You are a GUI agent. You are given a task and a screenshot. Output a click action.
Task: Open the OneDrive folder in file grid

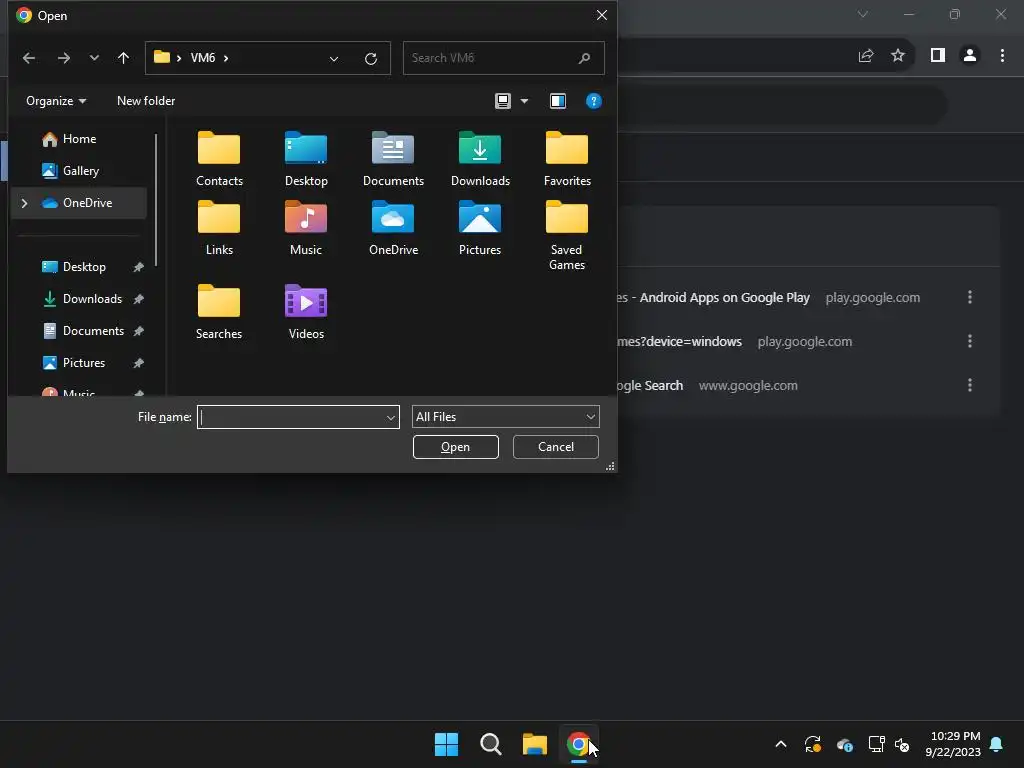pyautogui.click(x=393, y=229)
